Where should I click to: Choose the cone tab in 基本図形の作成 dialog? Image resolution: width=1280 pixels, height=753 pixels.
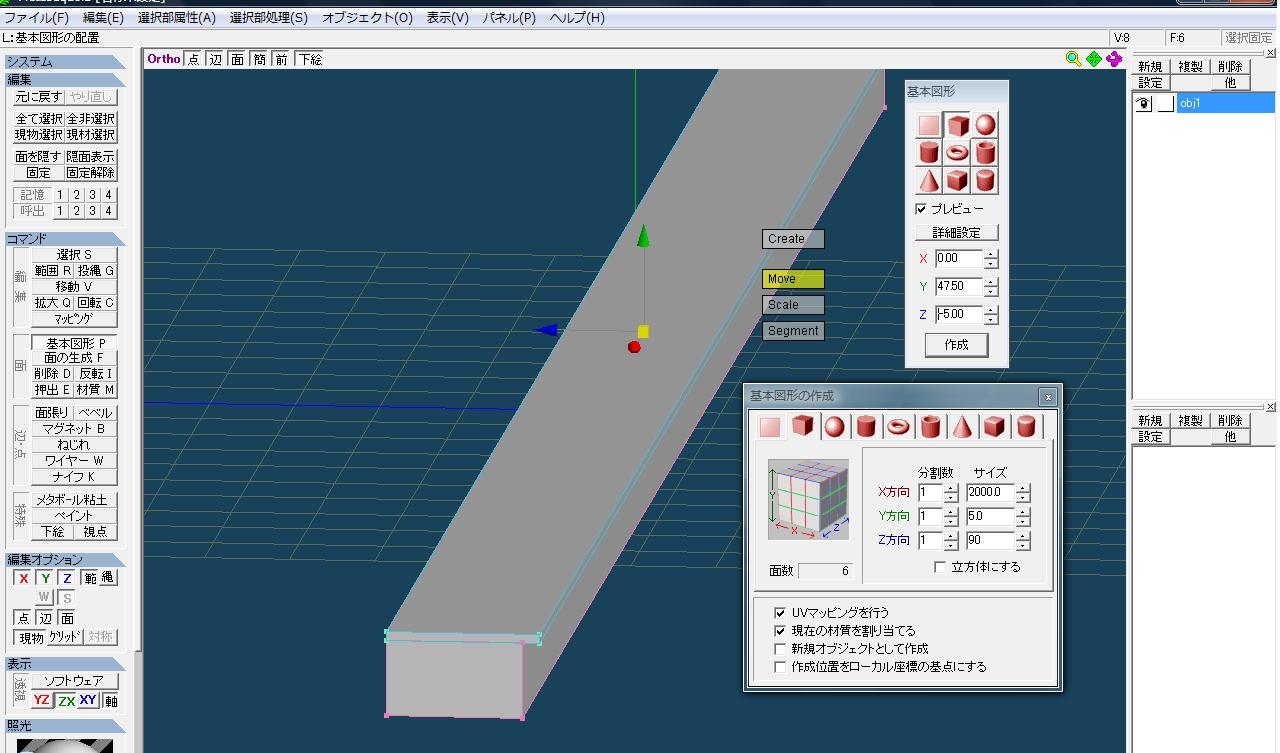[962, 427]
